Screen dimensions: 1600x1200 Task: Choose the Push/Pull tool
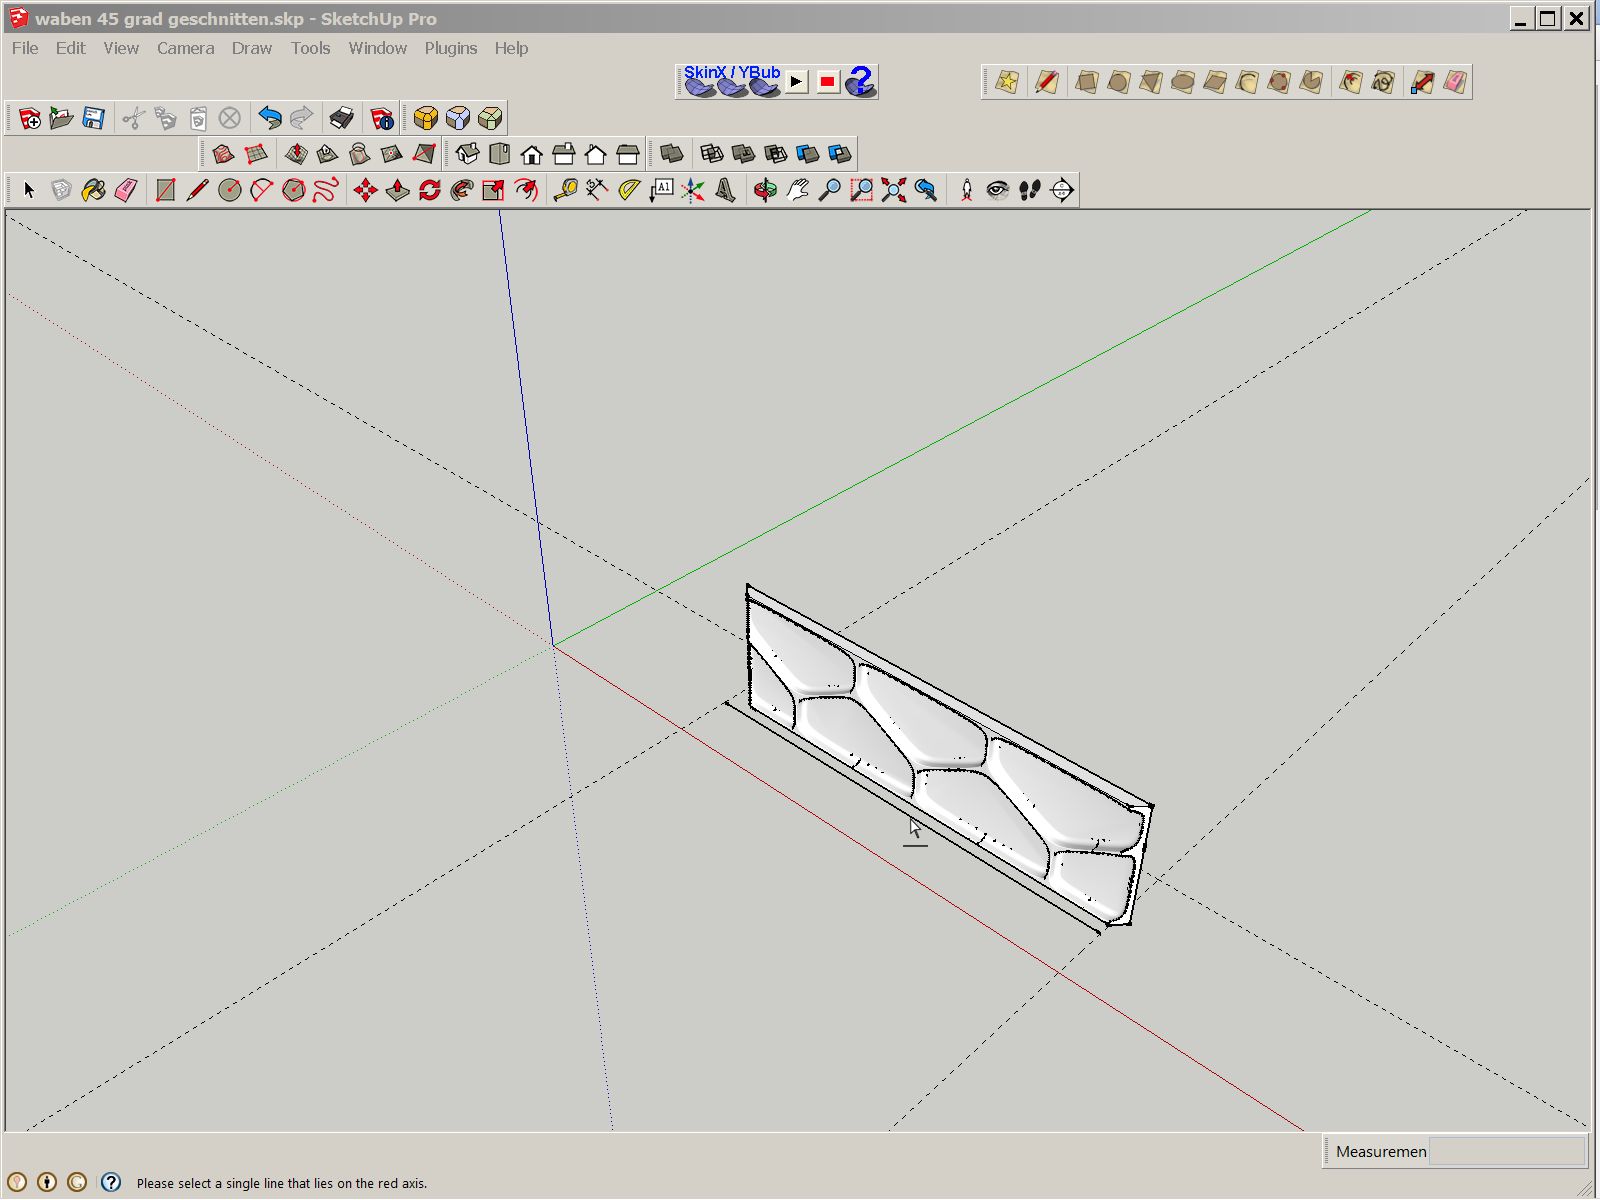click(x=397, y=190)
